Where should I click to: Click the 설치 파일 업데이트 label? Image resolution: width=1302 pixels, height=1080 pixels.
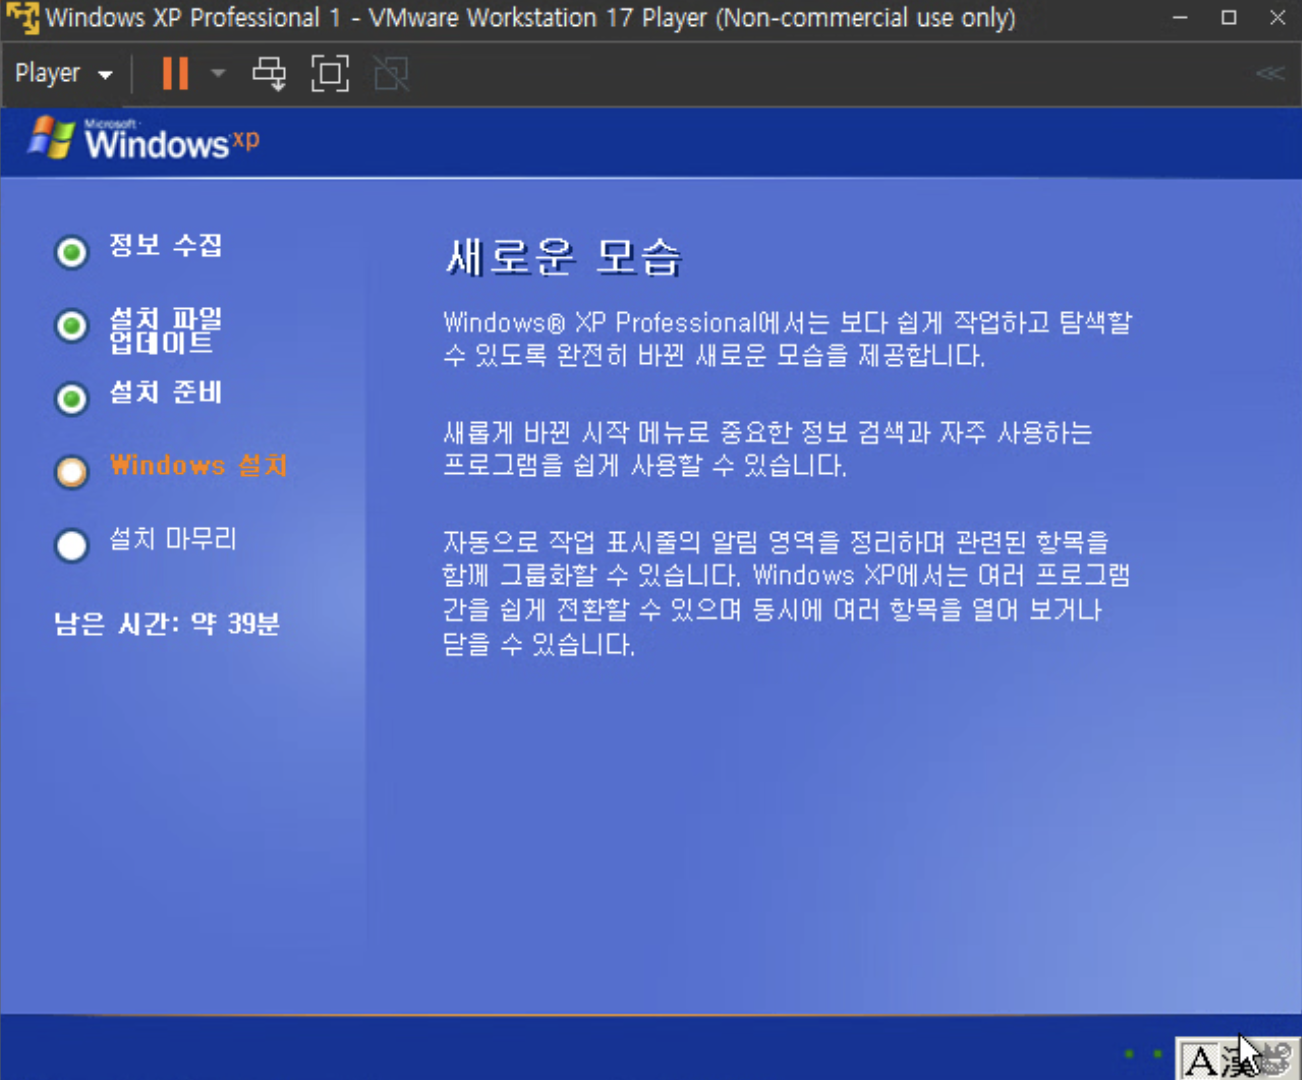166,330
